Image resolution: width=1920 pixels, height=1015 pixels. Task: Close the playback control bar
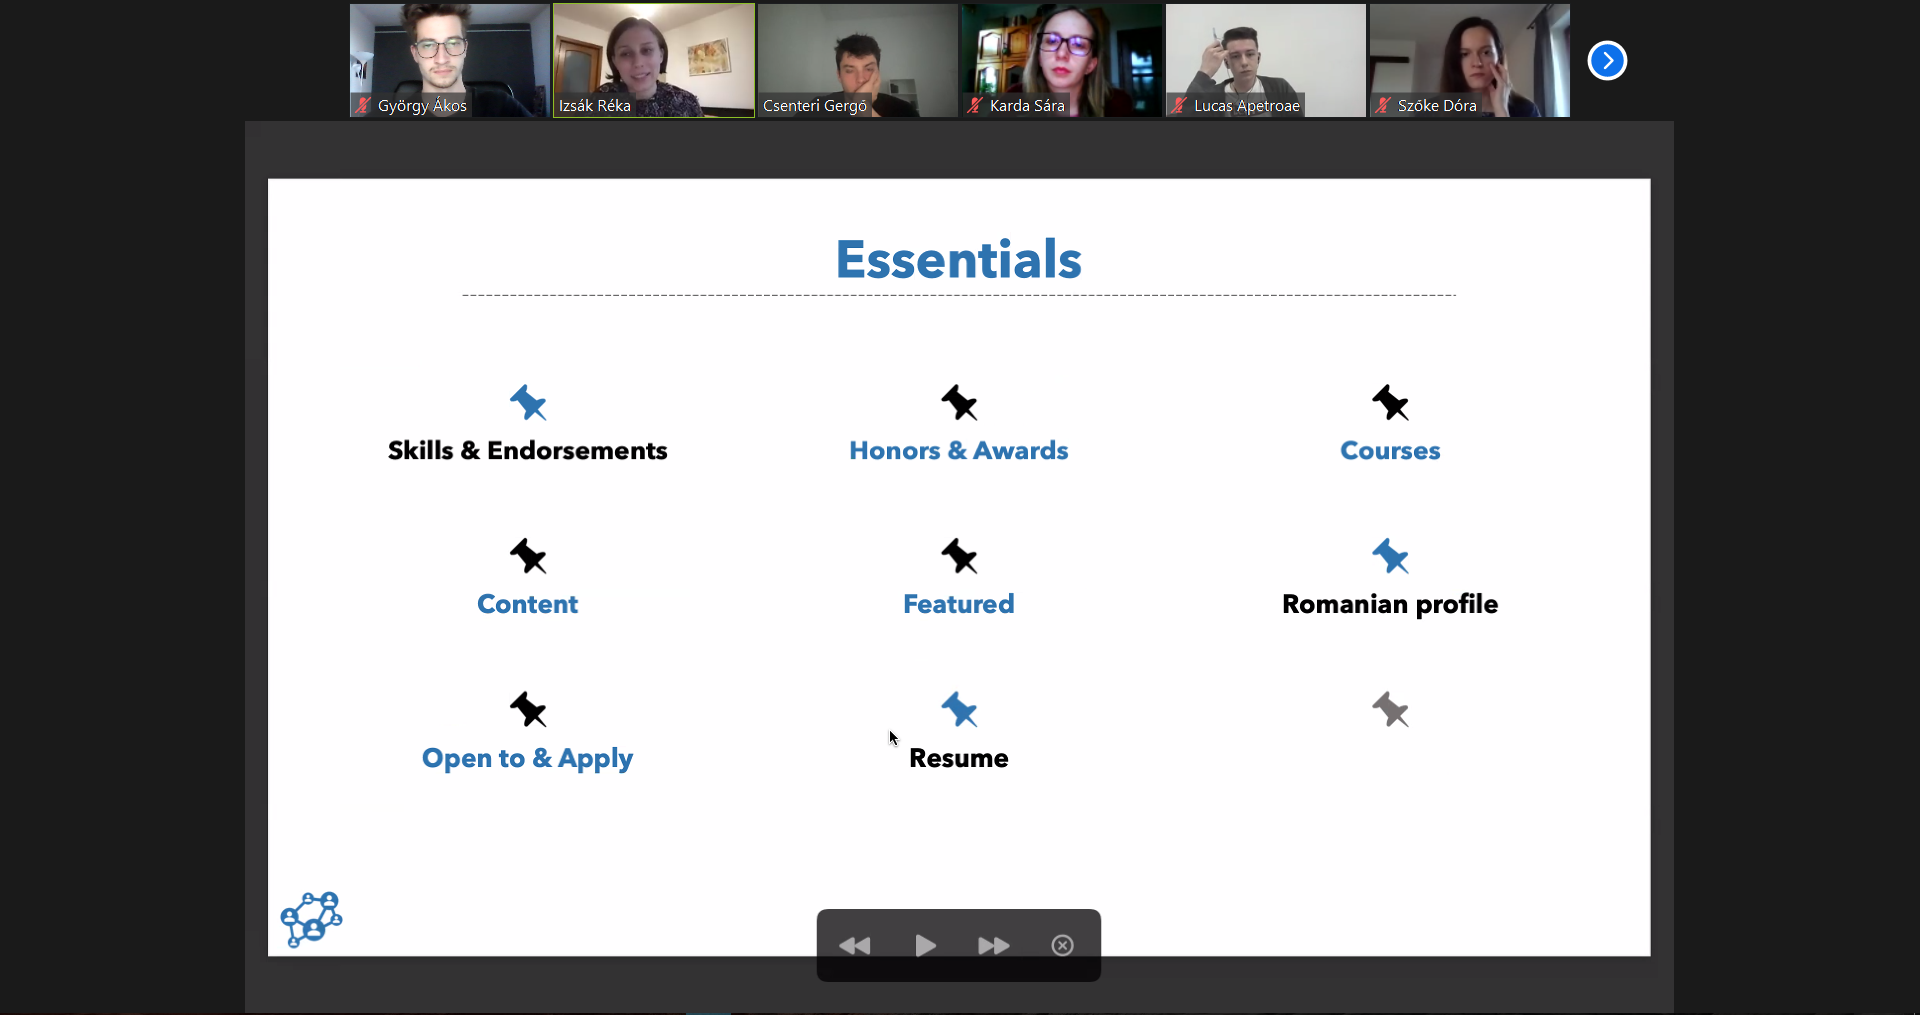click(1062, 945)
